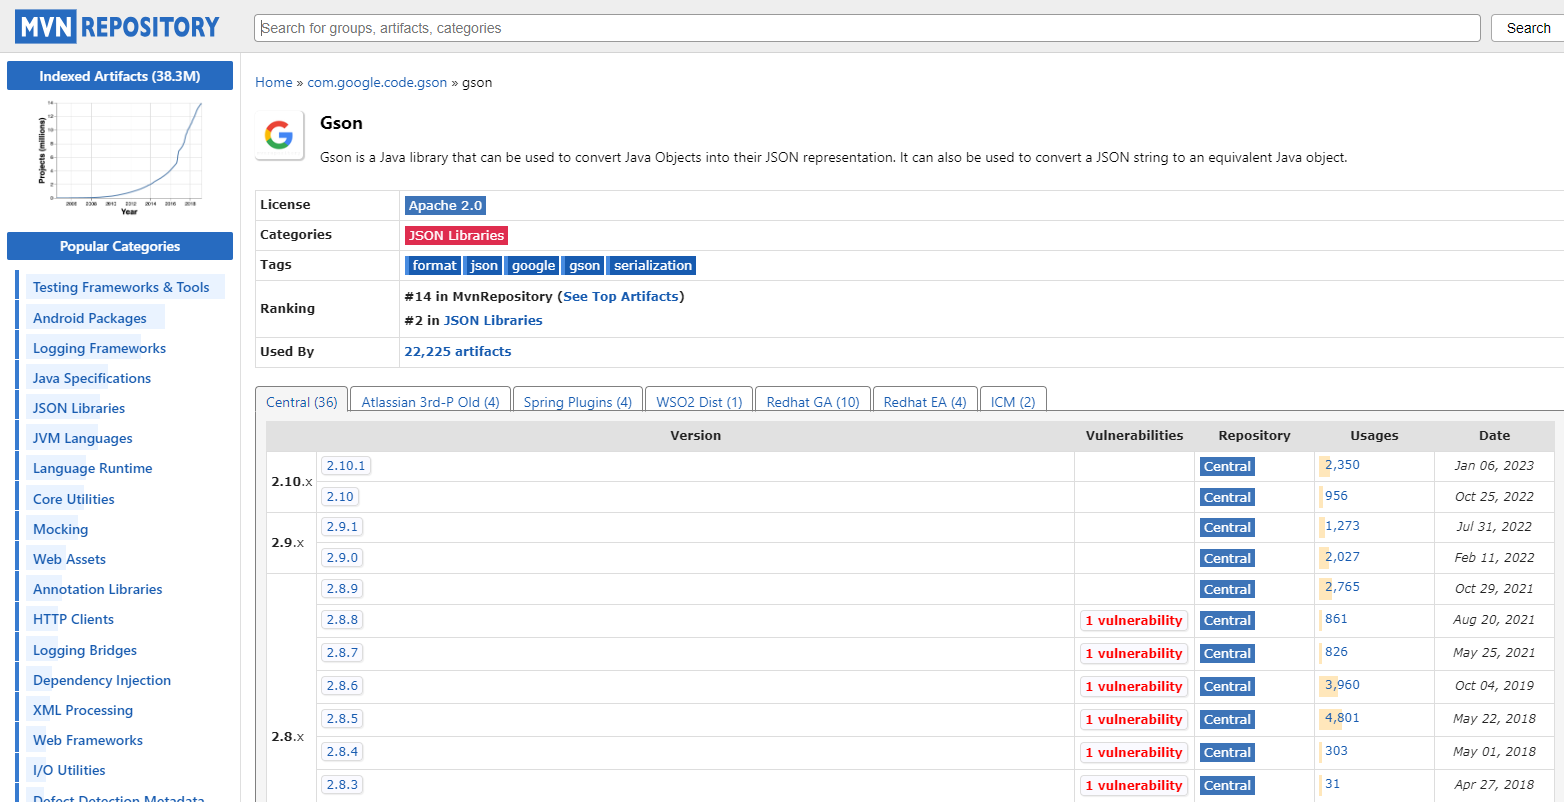Open version 2.9.0
The width and height of the screenshot is (1564, 802).
pos(342,557)
